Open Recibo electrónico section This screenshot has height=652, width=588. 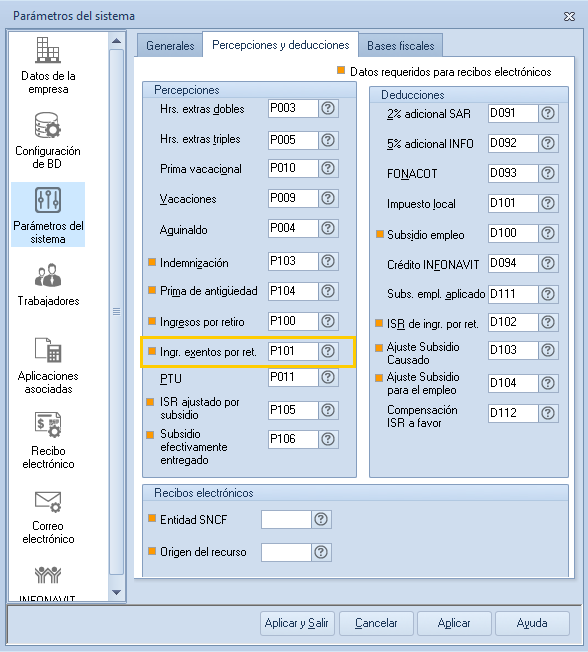pos(48,440)
